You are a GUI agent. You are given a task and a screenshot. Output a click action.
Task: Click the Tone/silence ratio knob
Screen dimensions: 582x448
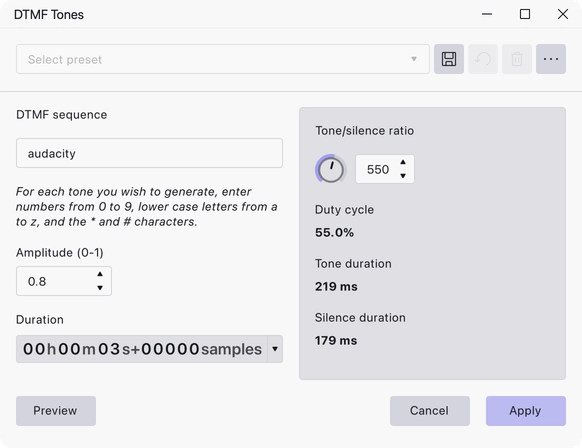[331, 170]
